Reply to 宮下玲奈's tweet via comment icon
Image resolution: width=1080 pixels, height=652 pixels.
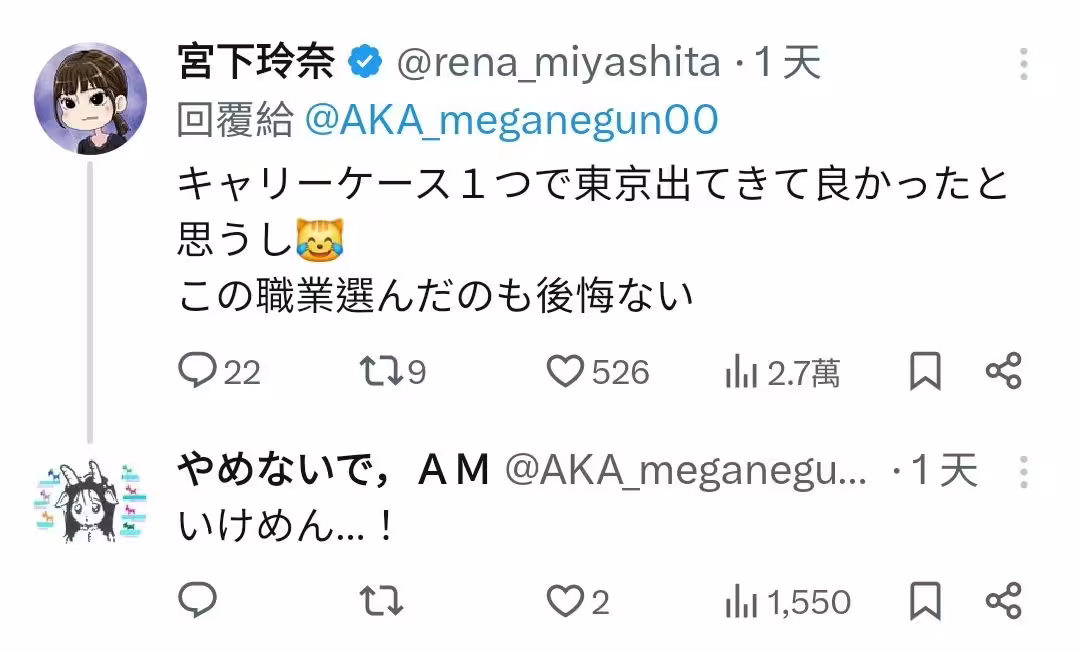click(198, 372)
